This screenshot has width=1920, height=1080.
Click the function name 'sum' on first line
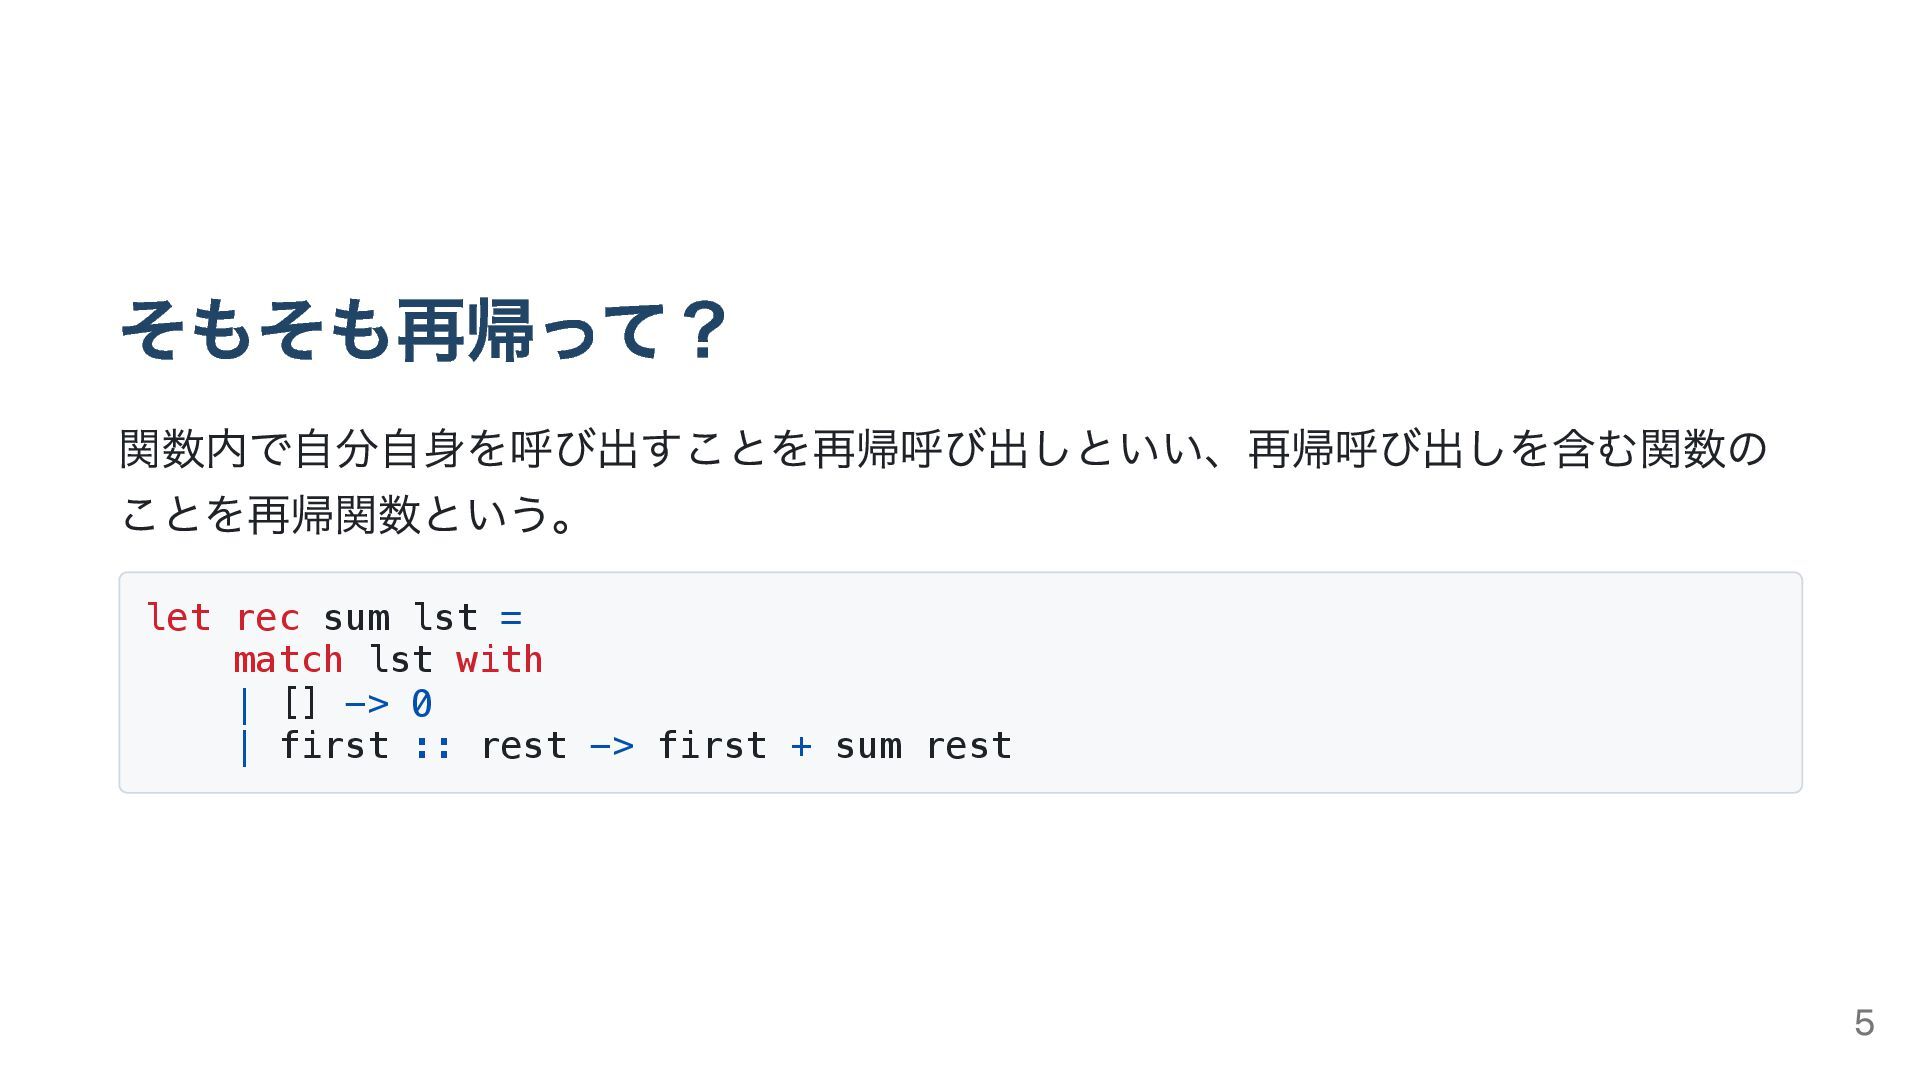(x=356, y=619)
